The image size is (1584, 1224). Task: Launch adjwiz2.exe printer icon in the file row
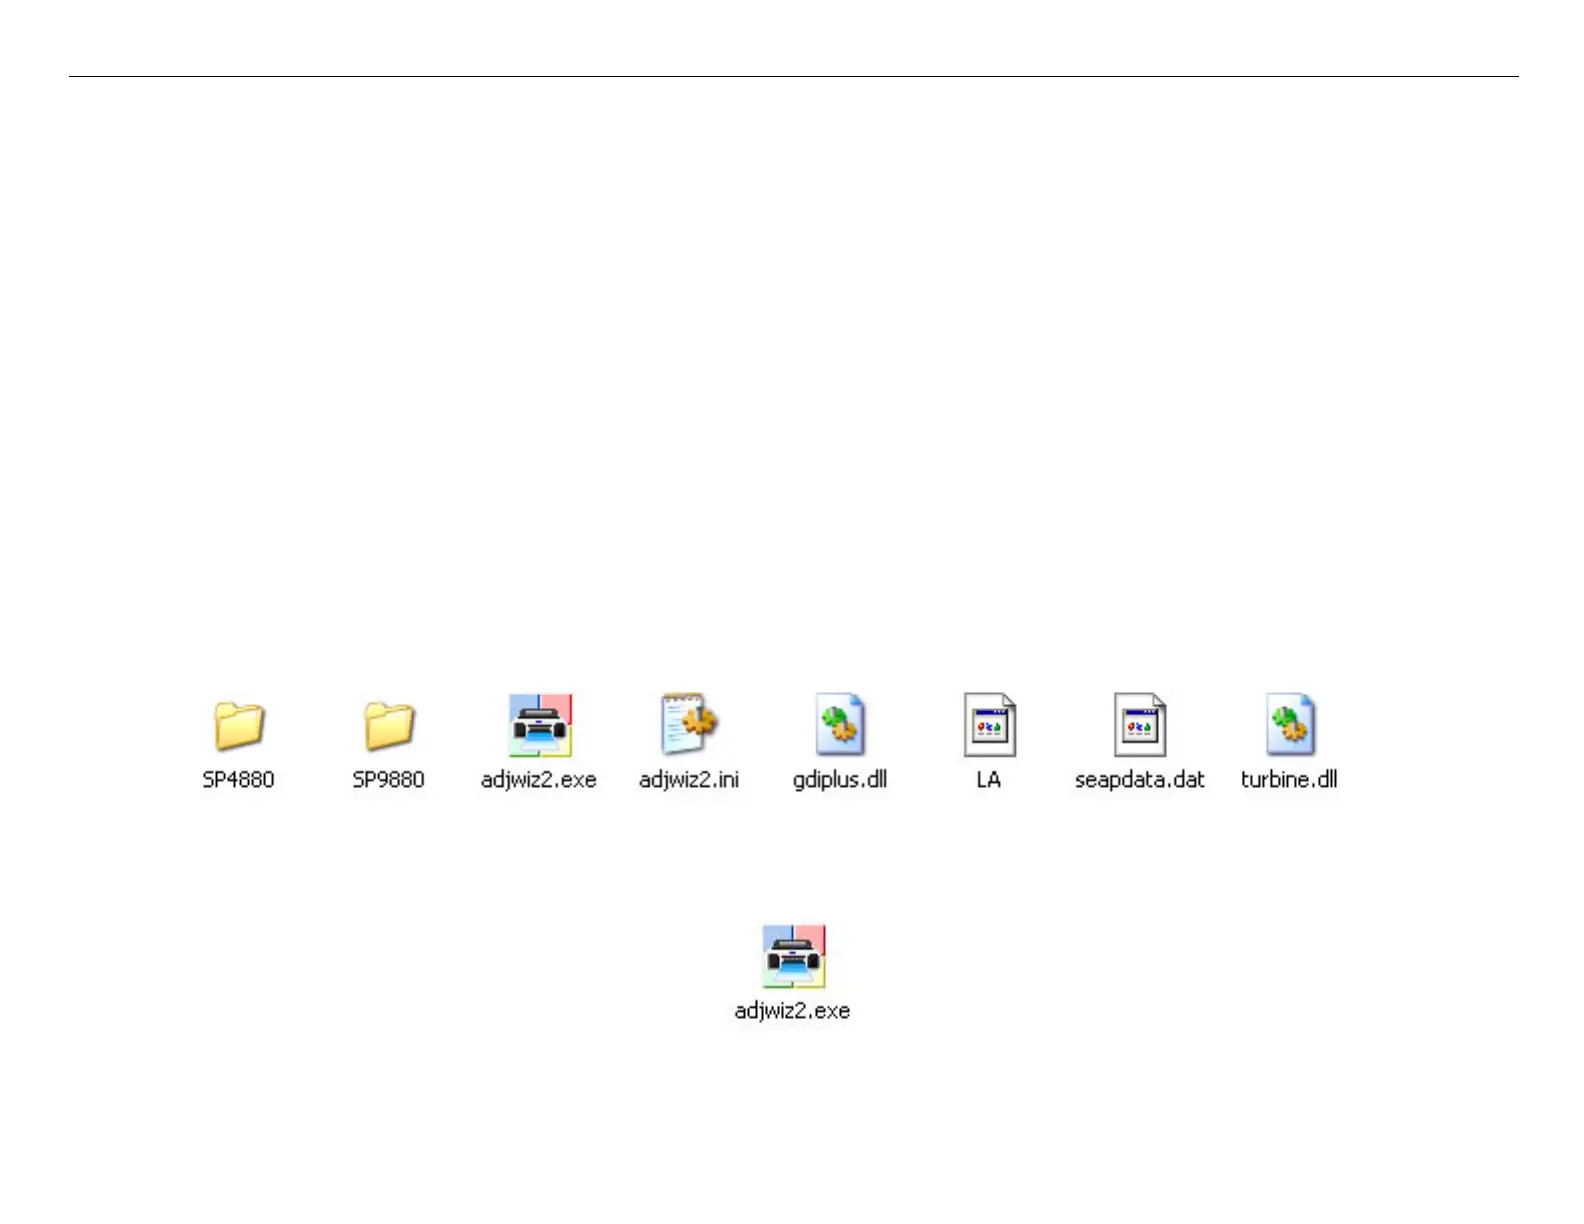pos(539,725)
